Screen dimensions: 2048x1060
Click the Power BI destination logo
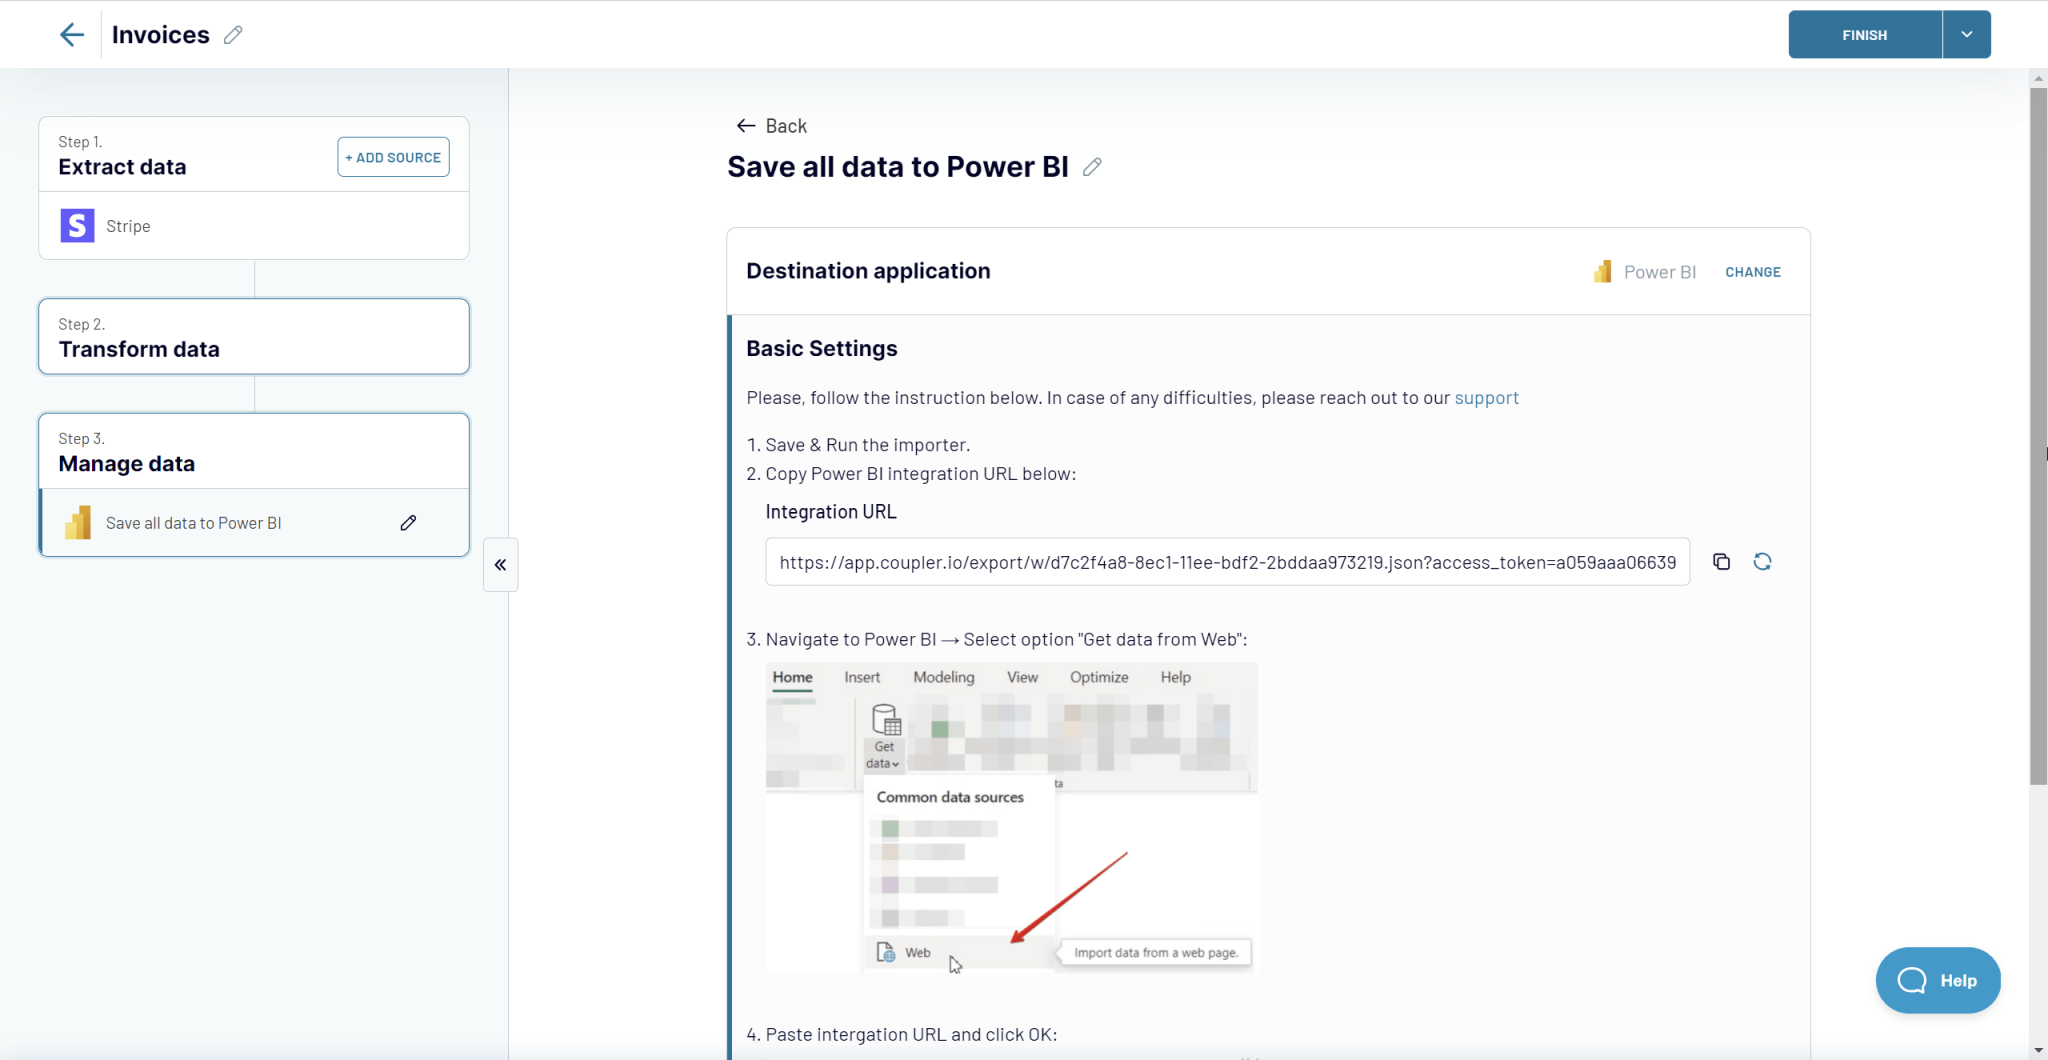pyautogui.click(x=1602, y=271)
